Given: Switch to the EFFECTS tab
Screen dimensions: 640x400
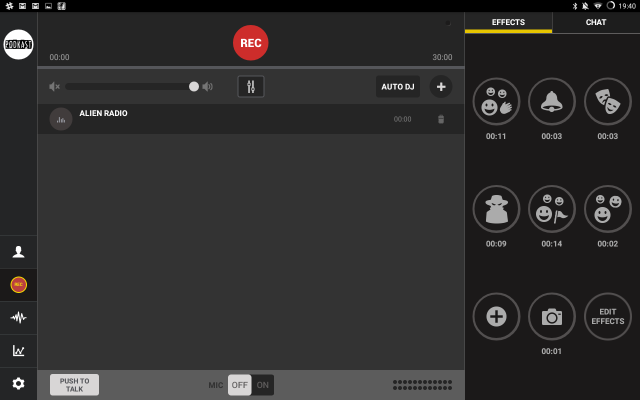Looking at the screenshot, I should pos(508,22).
